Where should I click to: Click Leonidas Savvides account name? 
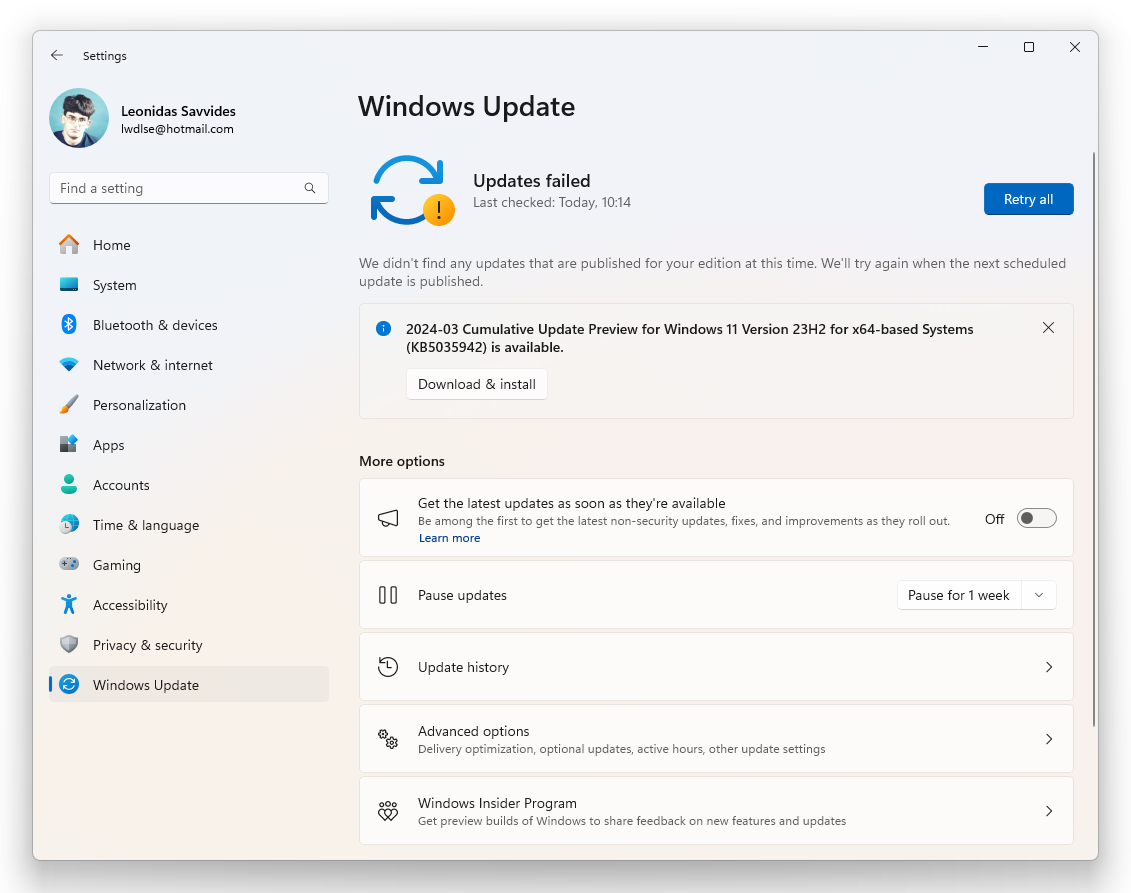click(178, 111)
